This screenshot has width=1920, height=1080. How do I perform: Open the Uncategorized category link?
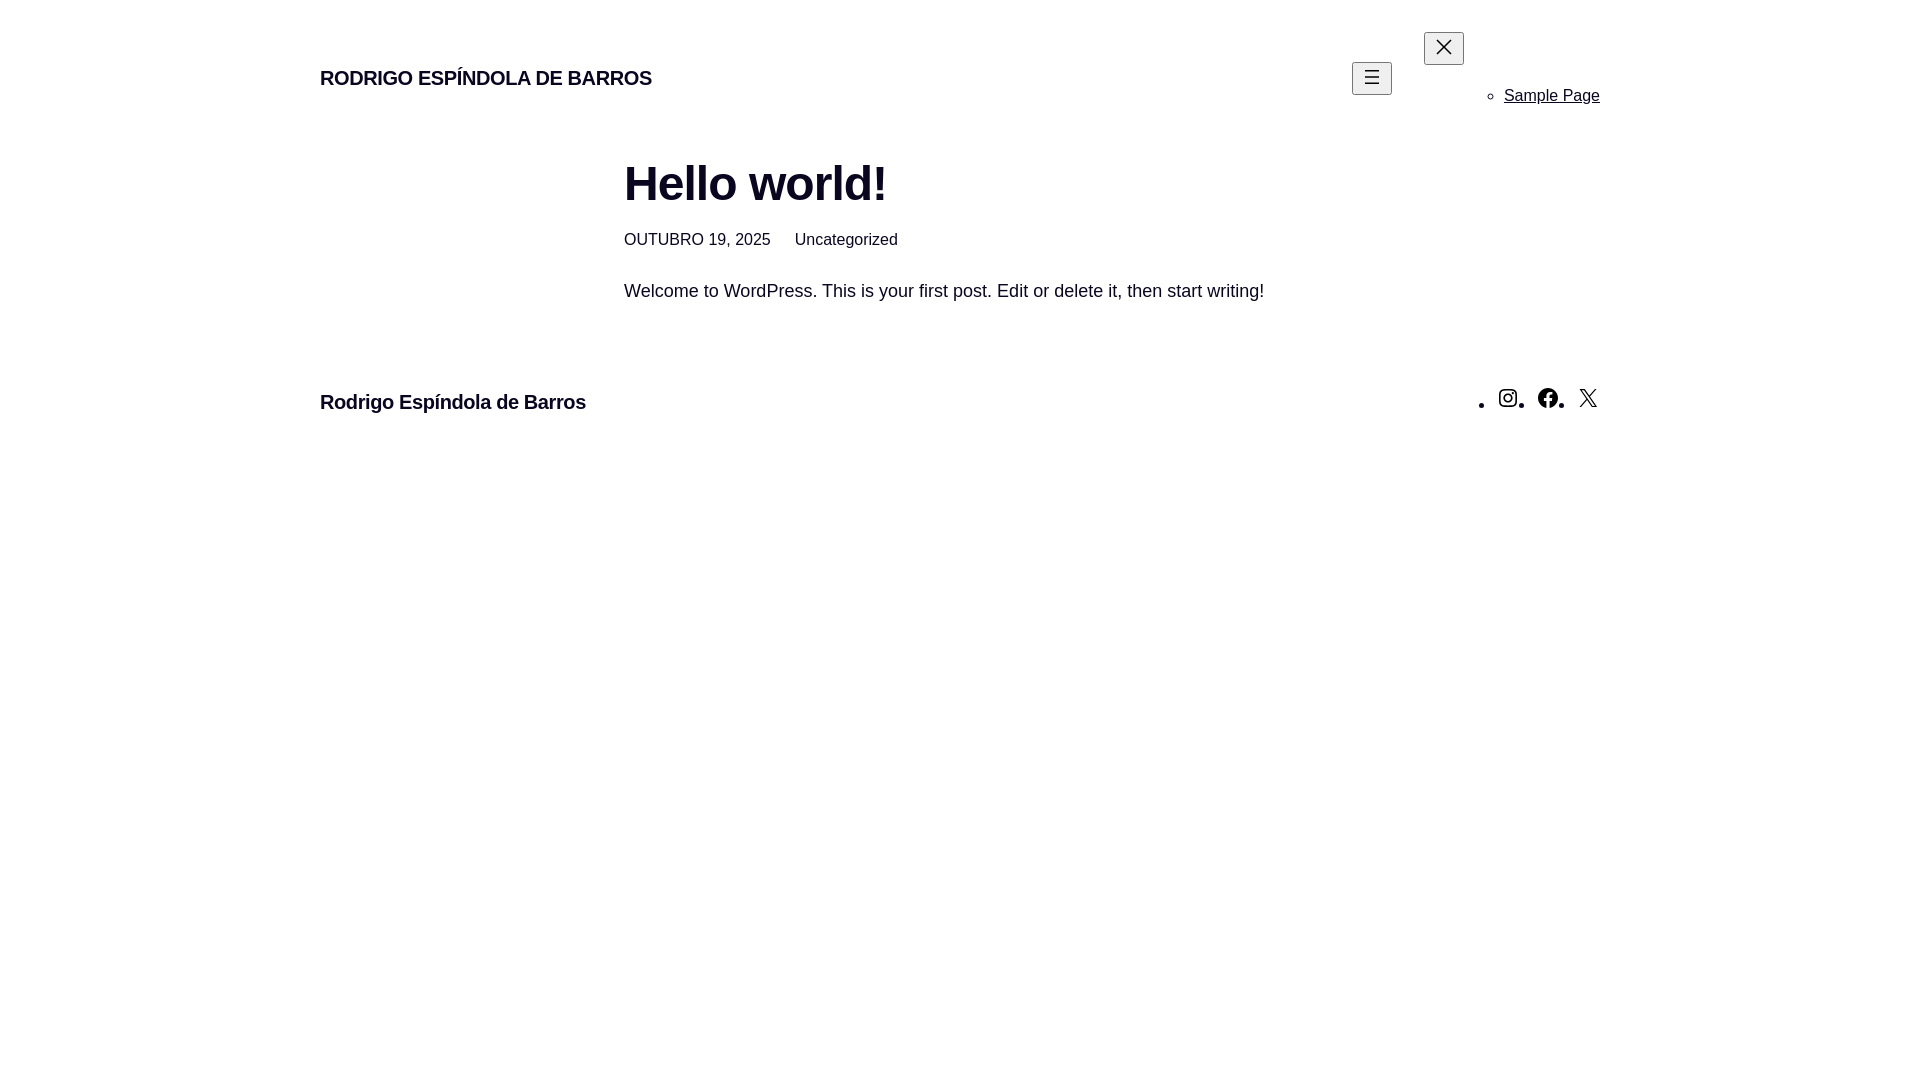click(x=845, y=240)
